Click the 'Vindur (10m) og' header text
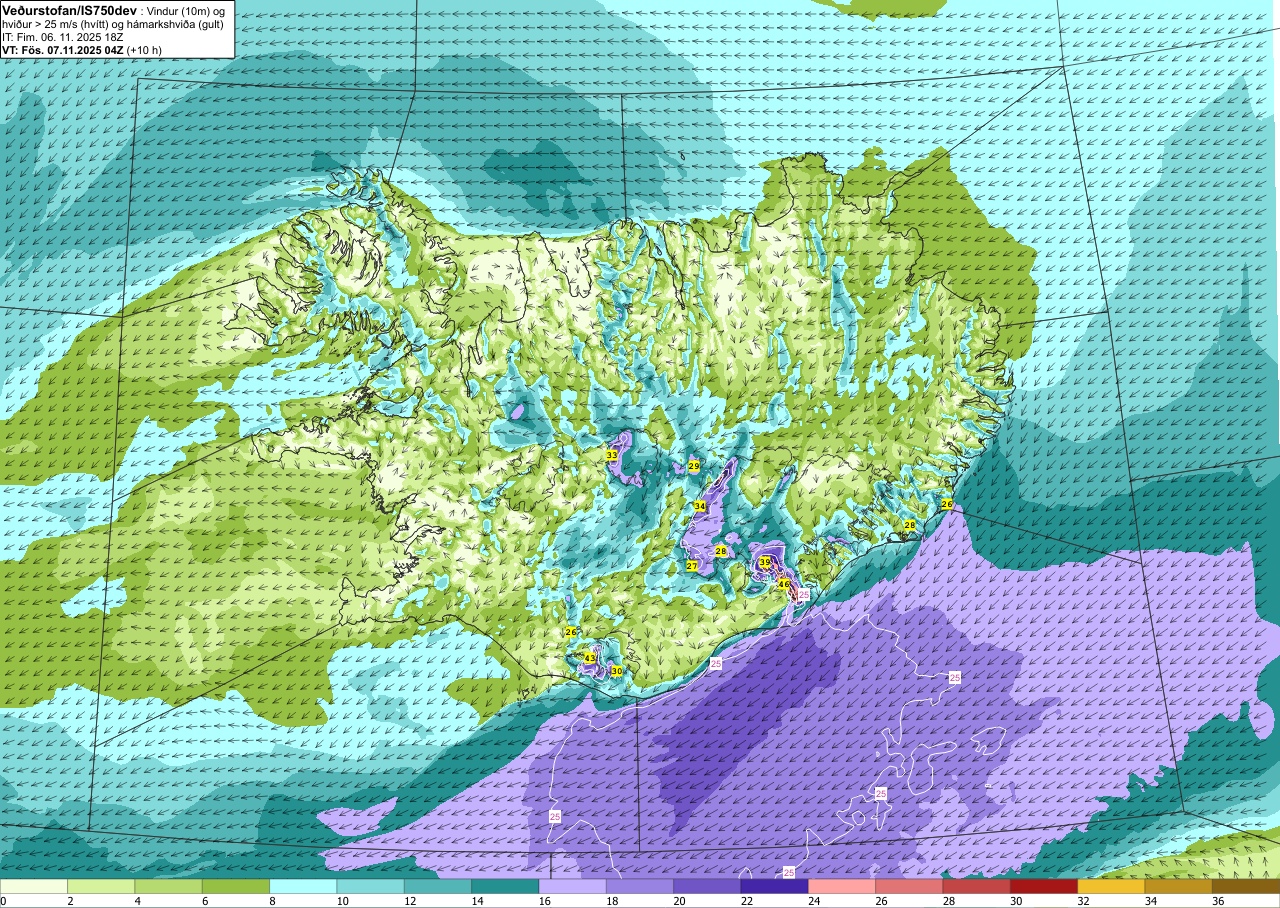1280x908 pixels. [188, 10]
